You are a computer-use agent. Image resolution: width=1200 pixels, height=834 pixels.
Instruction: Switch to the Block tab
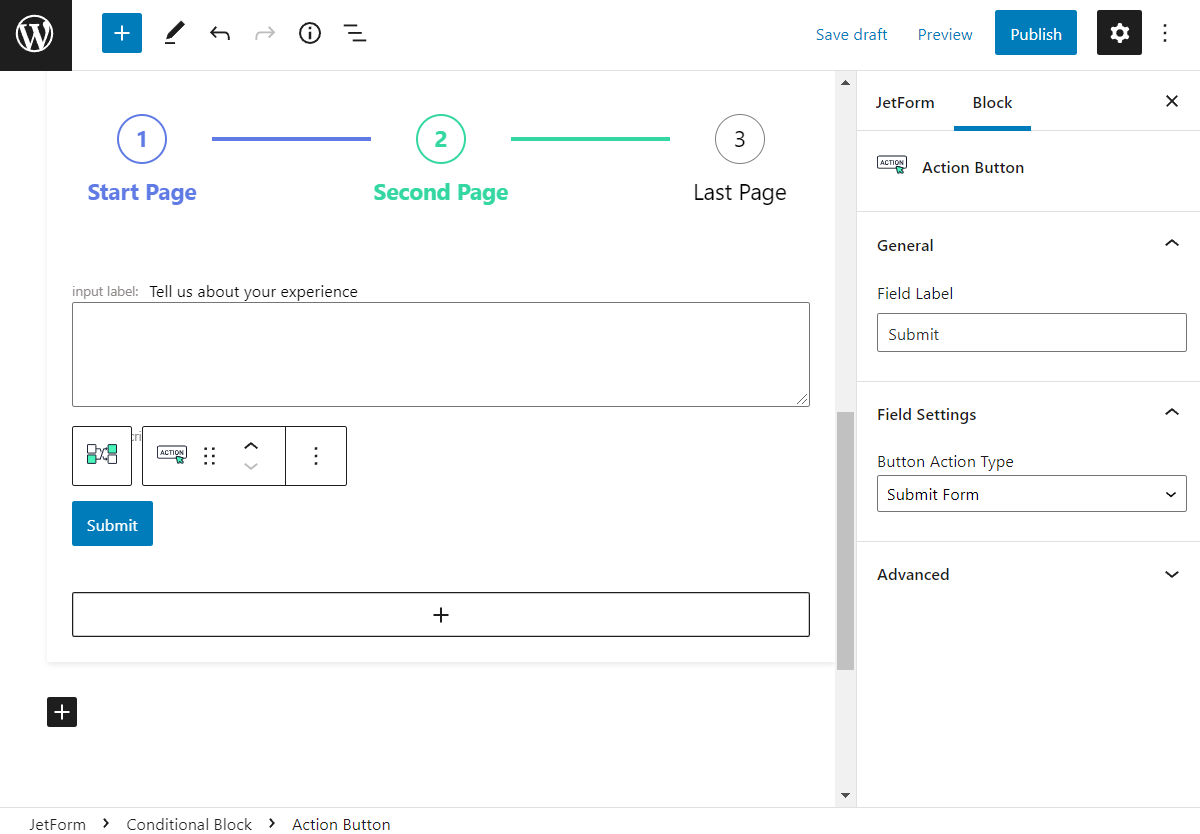point(992,102)
